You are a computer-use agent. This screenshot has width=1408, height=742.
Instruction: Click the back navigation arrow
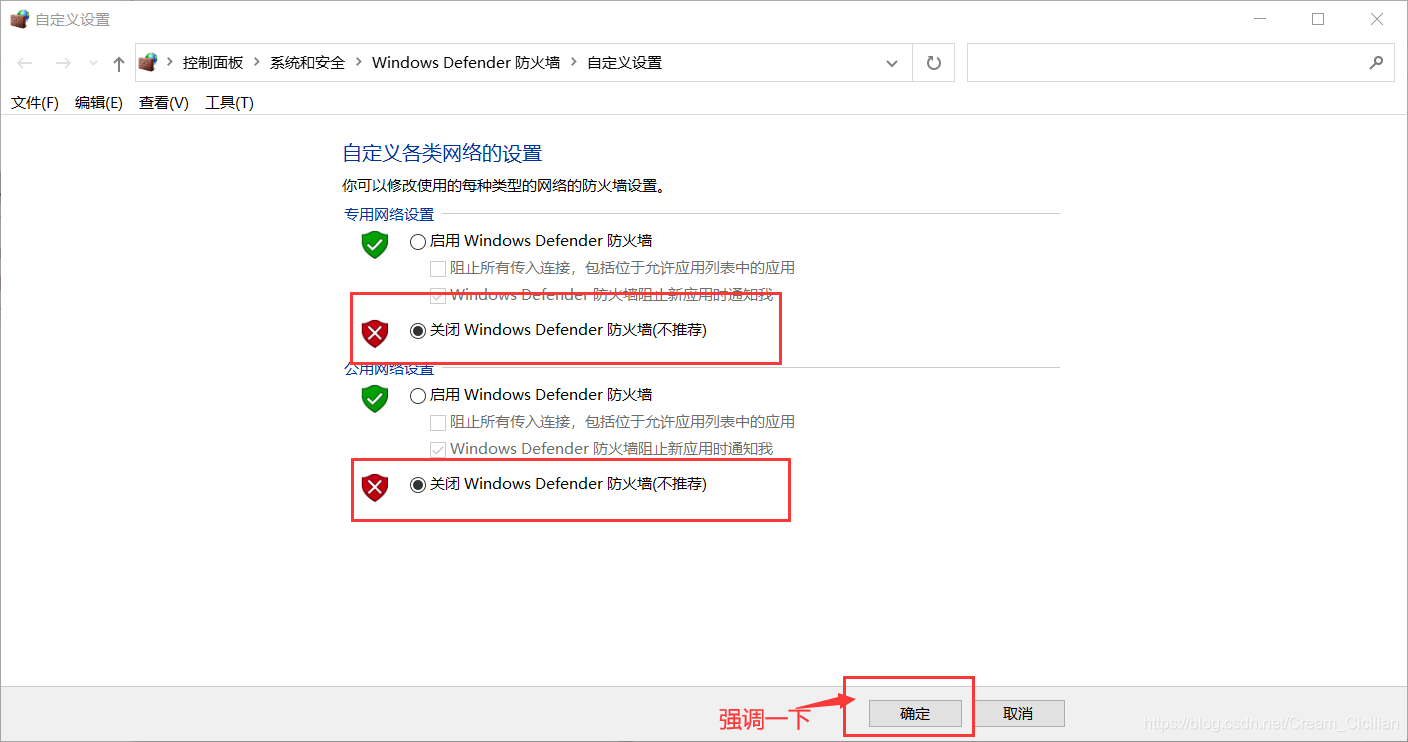click(25, 63)
